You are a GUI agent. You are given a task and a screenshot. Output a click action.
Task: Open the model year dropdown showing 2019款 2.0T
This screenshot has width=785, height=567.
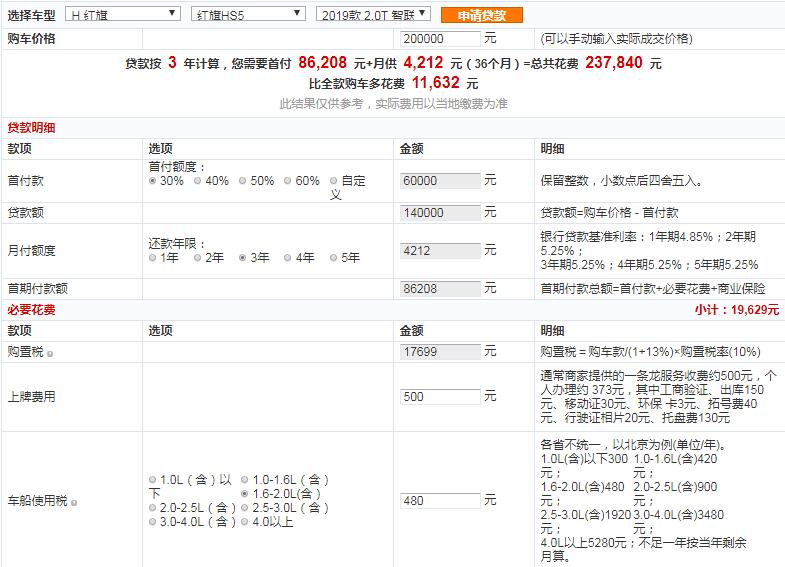pyautogui.click(x=373, y=14)
